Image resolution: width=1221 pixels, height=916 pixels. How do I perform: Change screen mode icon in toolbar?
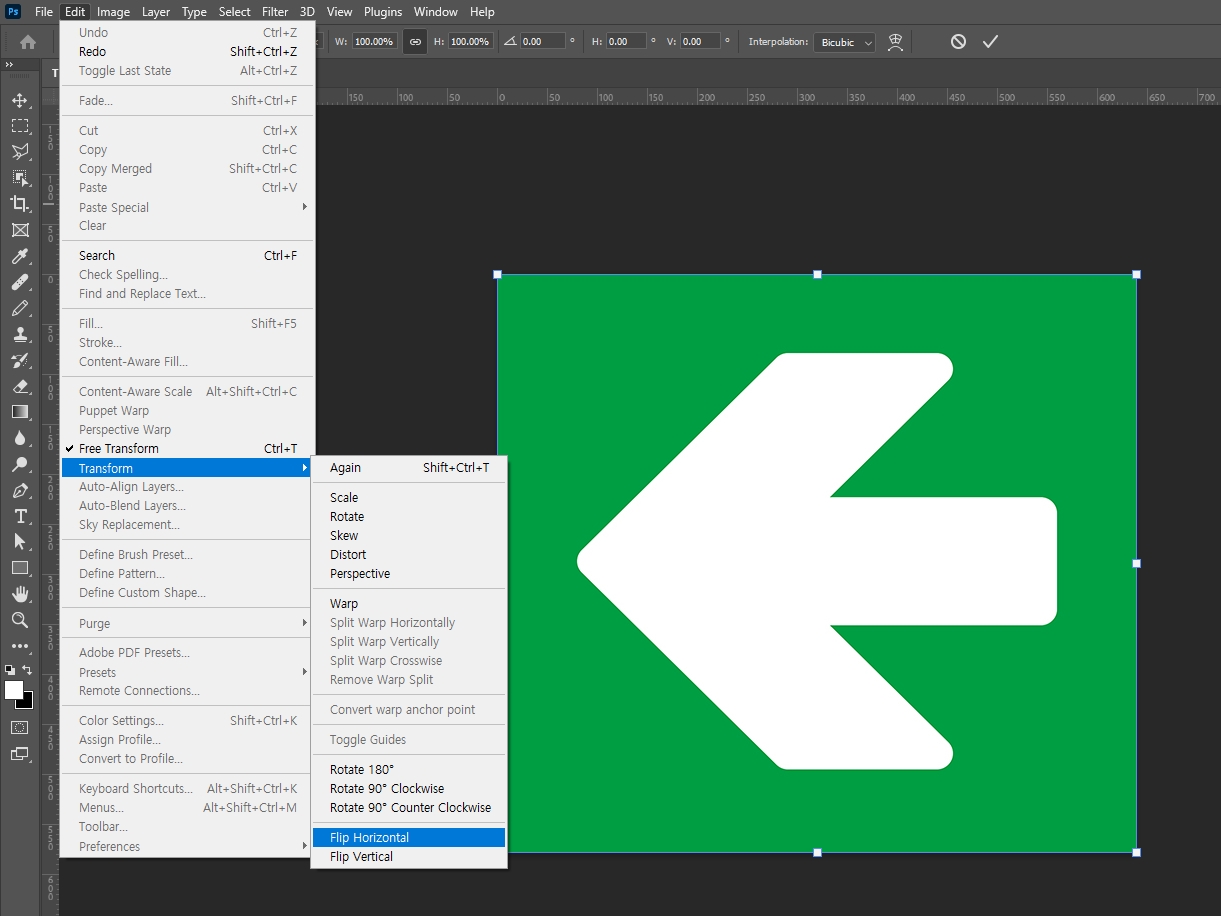point(19,754)
